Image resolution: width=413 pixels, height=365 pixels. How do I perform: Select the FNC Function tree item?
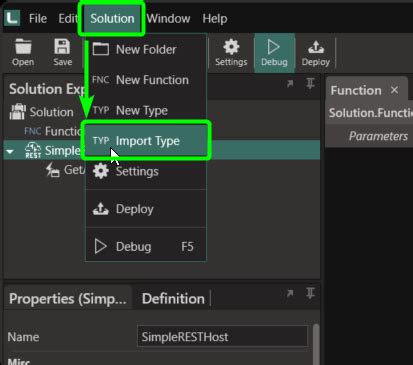coord(53,131)
